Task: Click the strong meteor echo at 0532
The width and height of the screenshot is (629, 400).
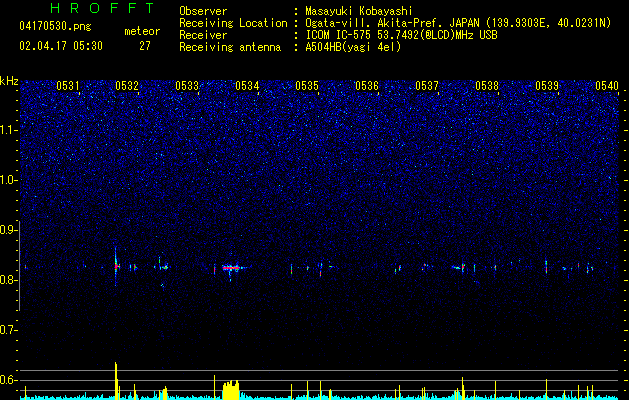Action: pos(116,266)
